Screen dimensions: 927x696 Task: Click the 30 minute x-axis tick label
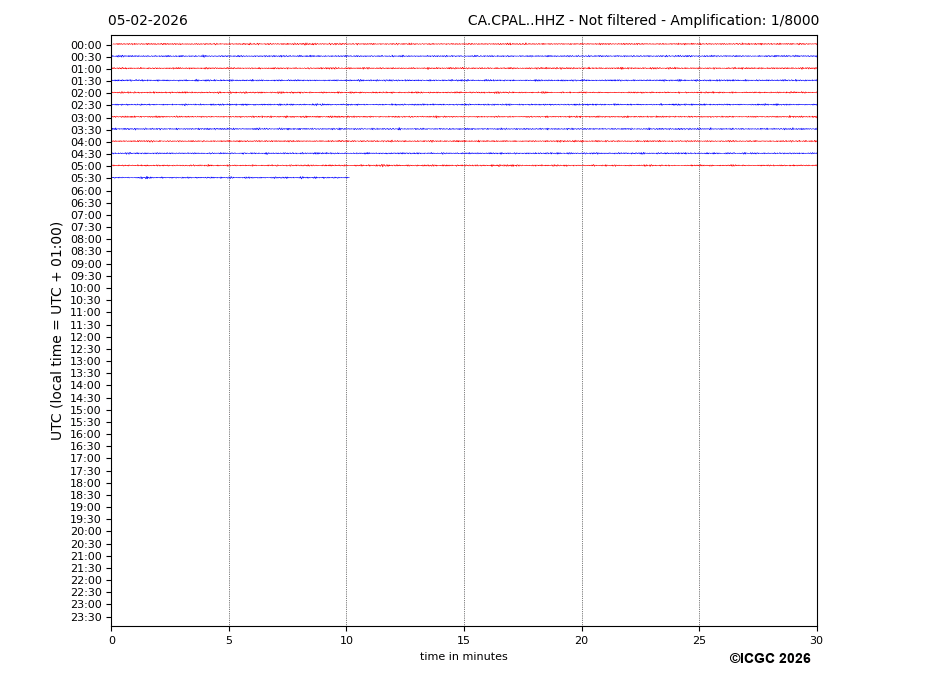816,640
